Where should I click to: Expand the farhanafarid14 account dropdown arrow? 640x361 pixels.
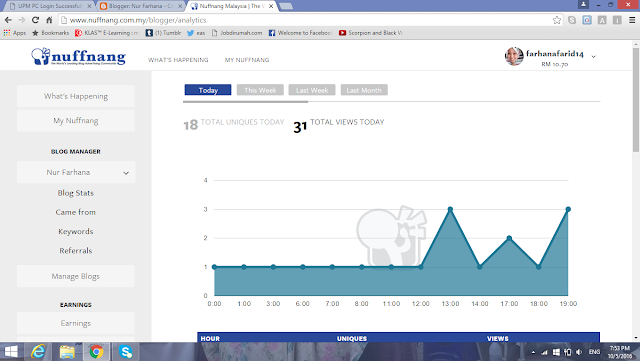(x=593, y=57)
